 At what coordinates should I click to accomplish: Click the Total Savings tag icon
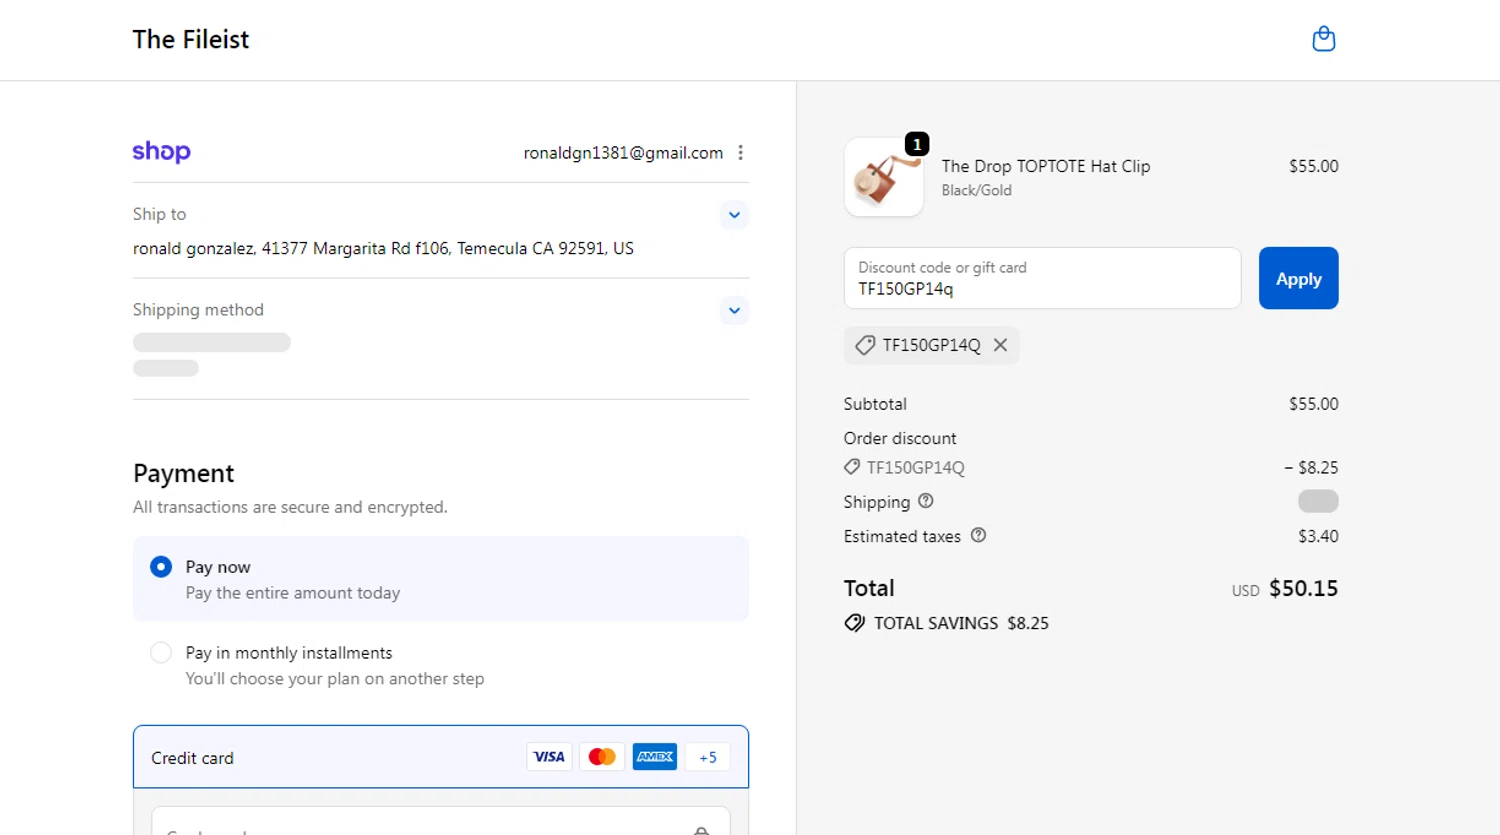(854, 623)
